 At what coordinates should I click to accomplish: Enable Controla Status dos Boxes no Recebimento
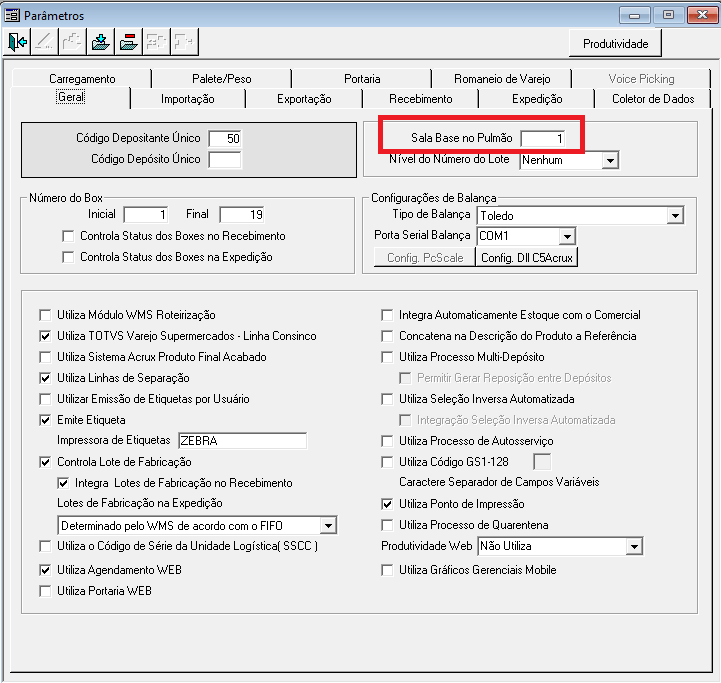(68, 236)
